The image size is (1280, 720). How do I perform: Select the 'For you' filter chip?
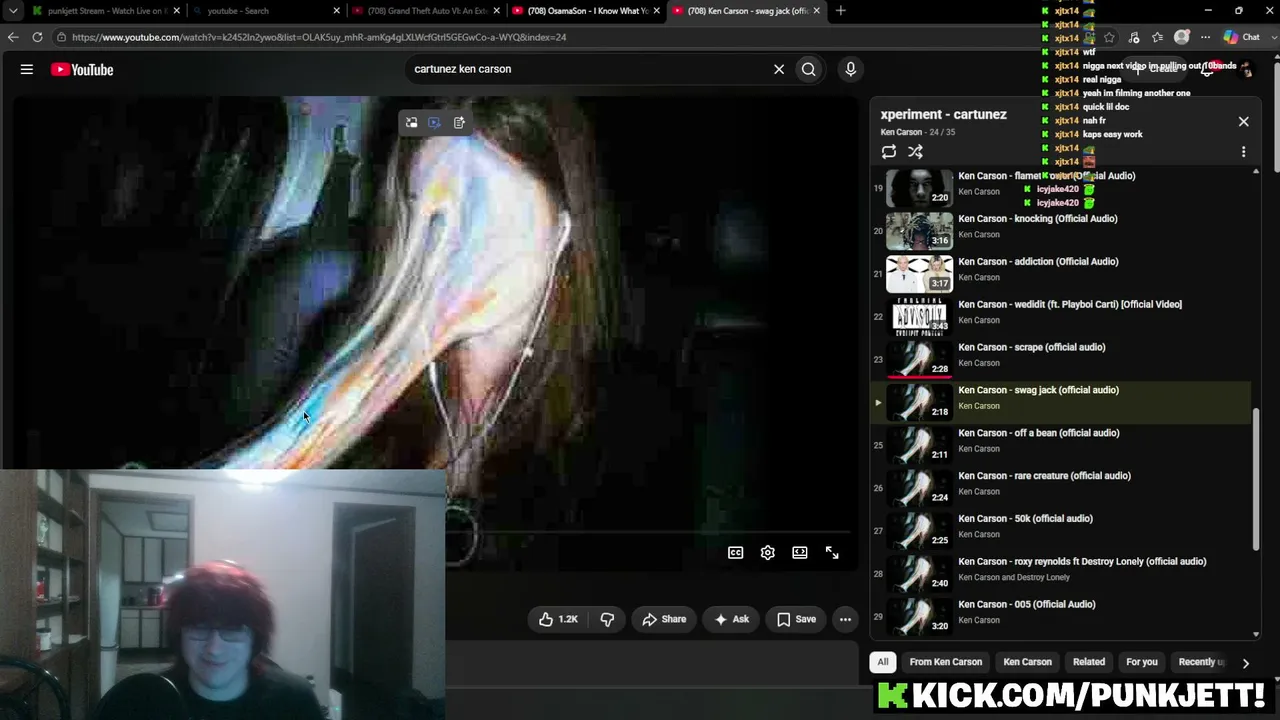1142,662
